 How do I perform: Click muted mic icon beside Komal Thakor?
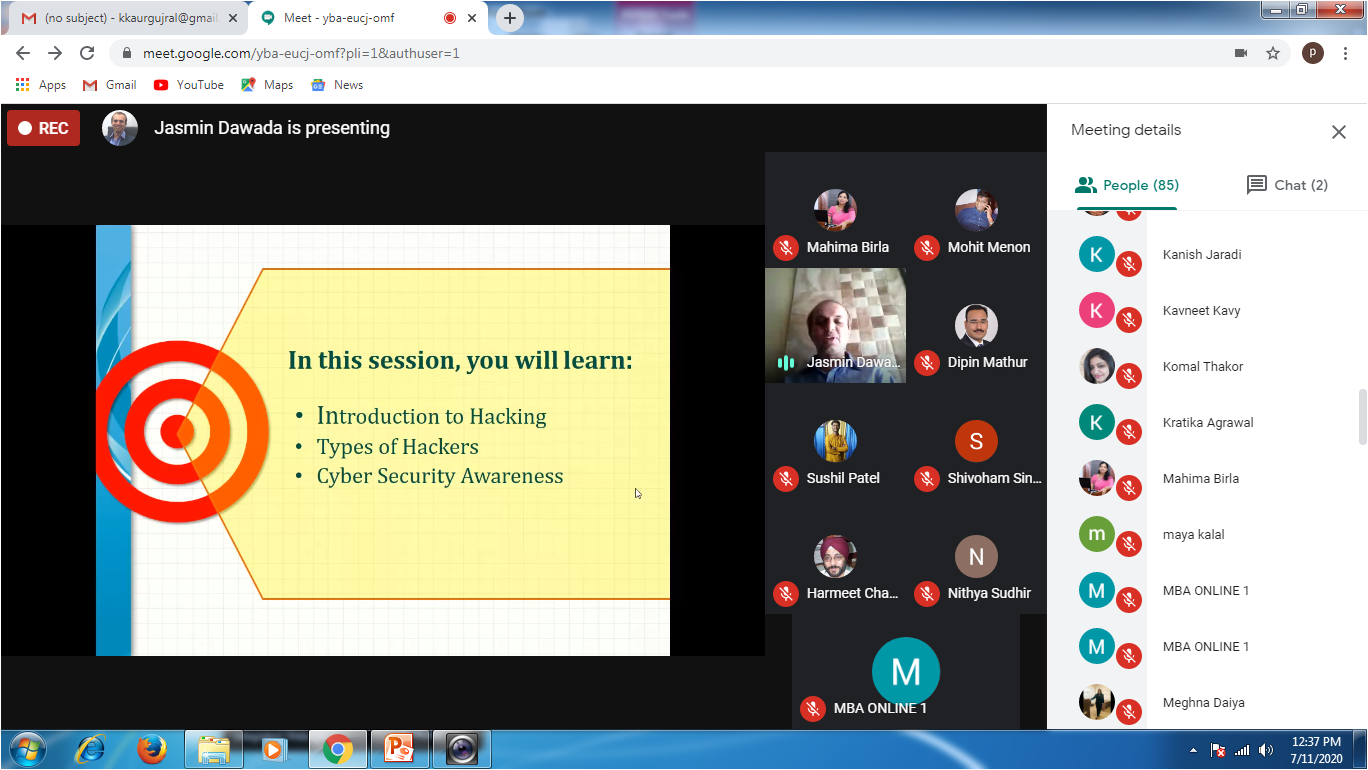[1129, 376]
